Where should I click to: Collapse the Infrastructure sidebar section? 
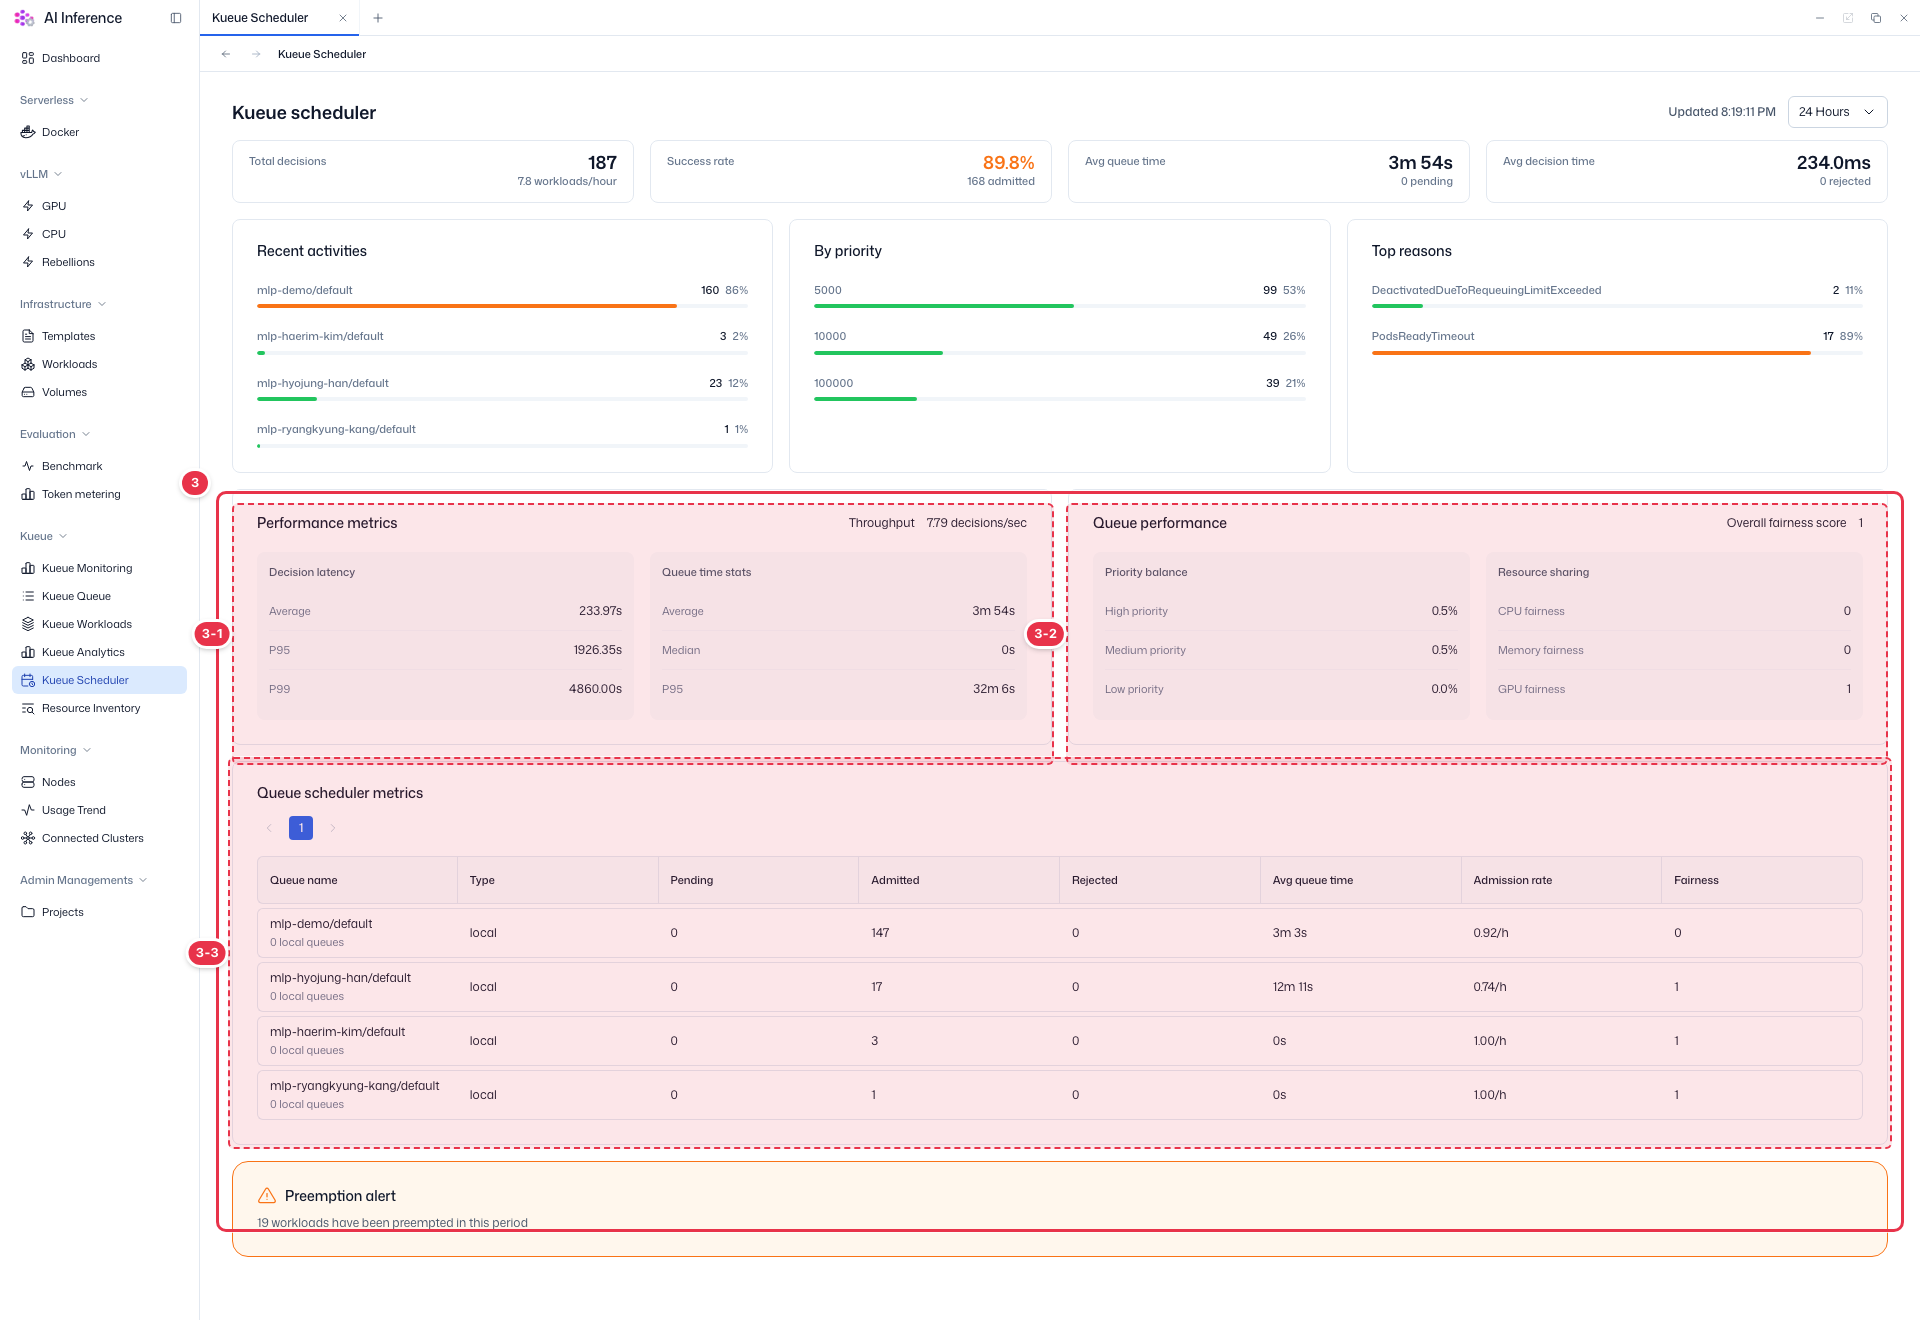(63, 304)
